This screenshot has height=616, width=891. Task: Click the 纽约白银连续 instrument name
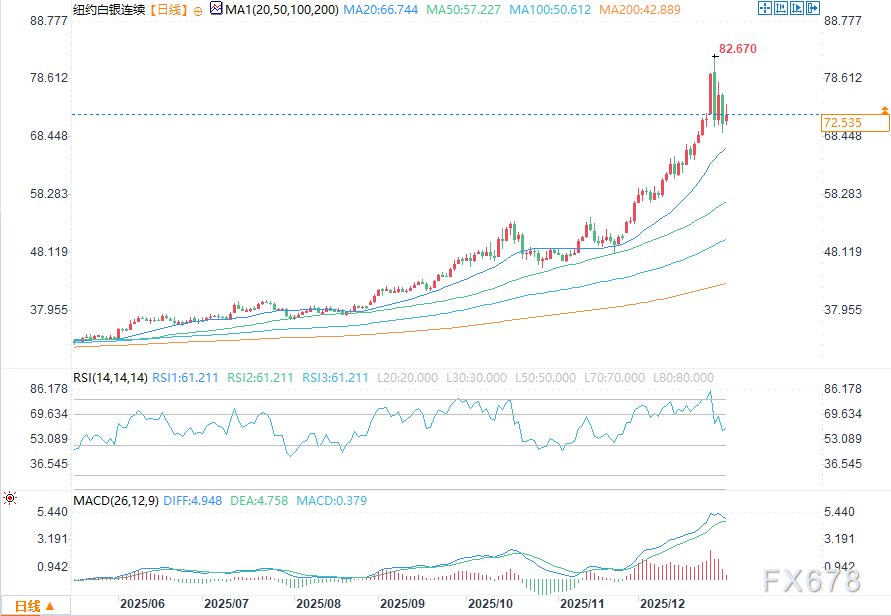[110, 9]
